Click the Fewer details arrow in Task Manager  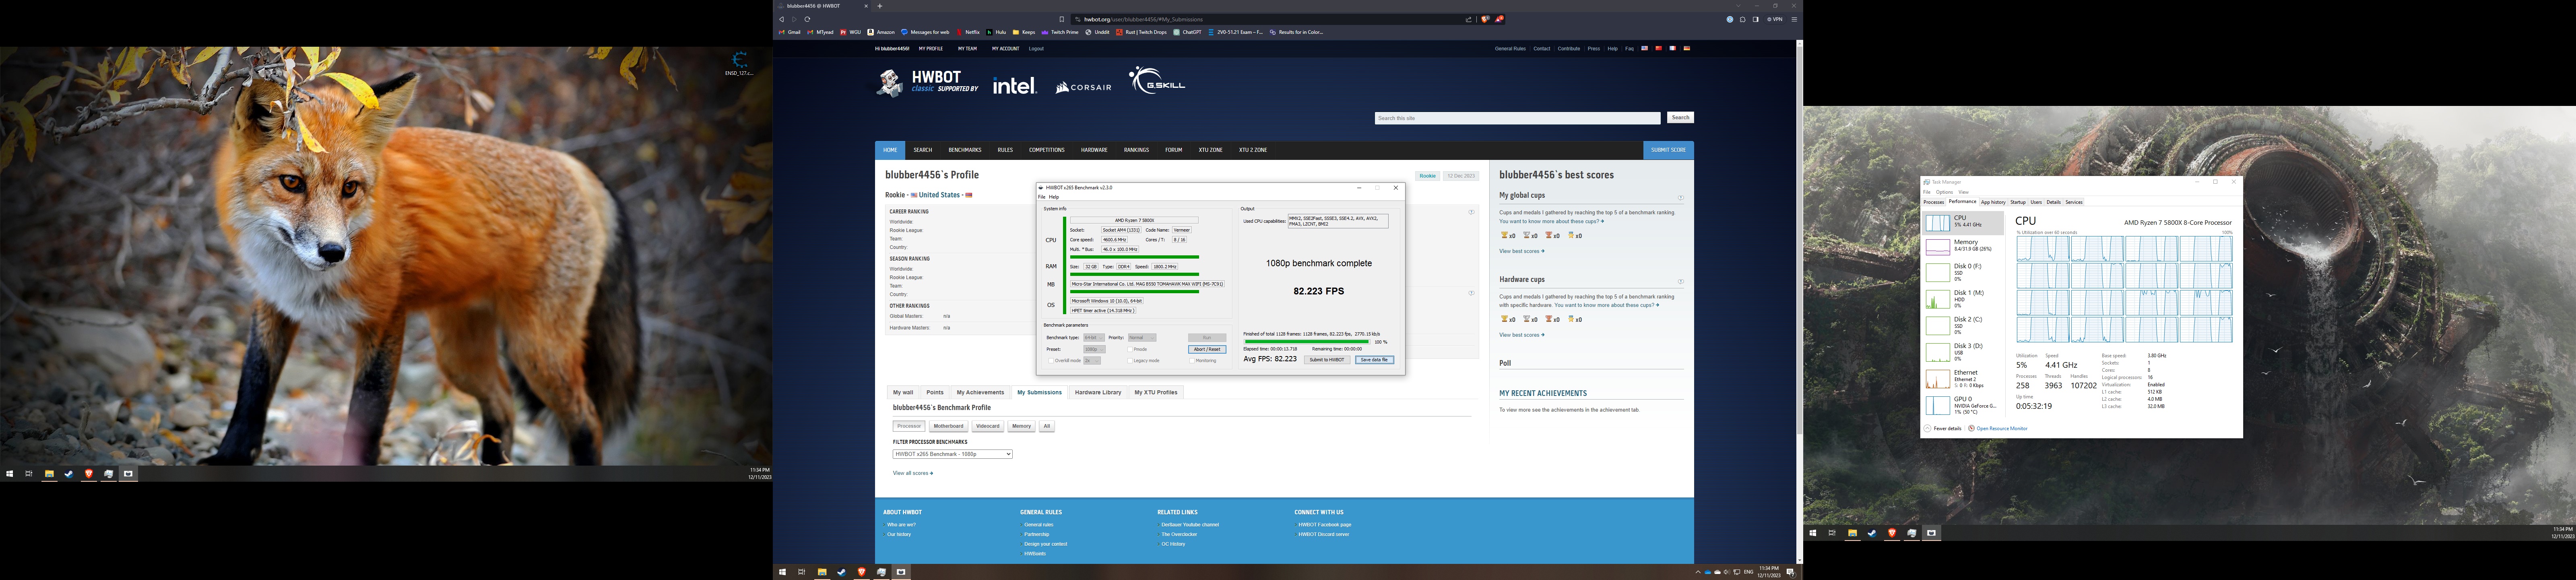1928,428
